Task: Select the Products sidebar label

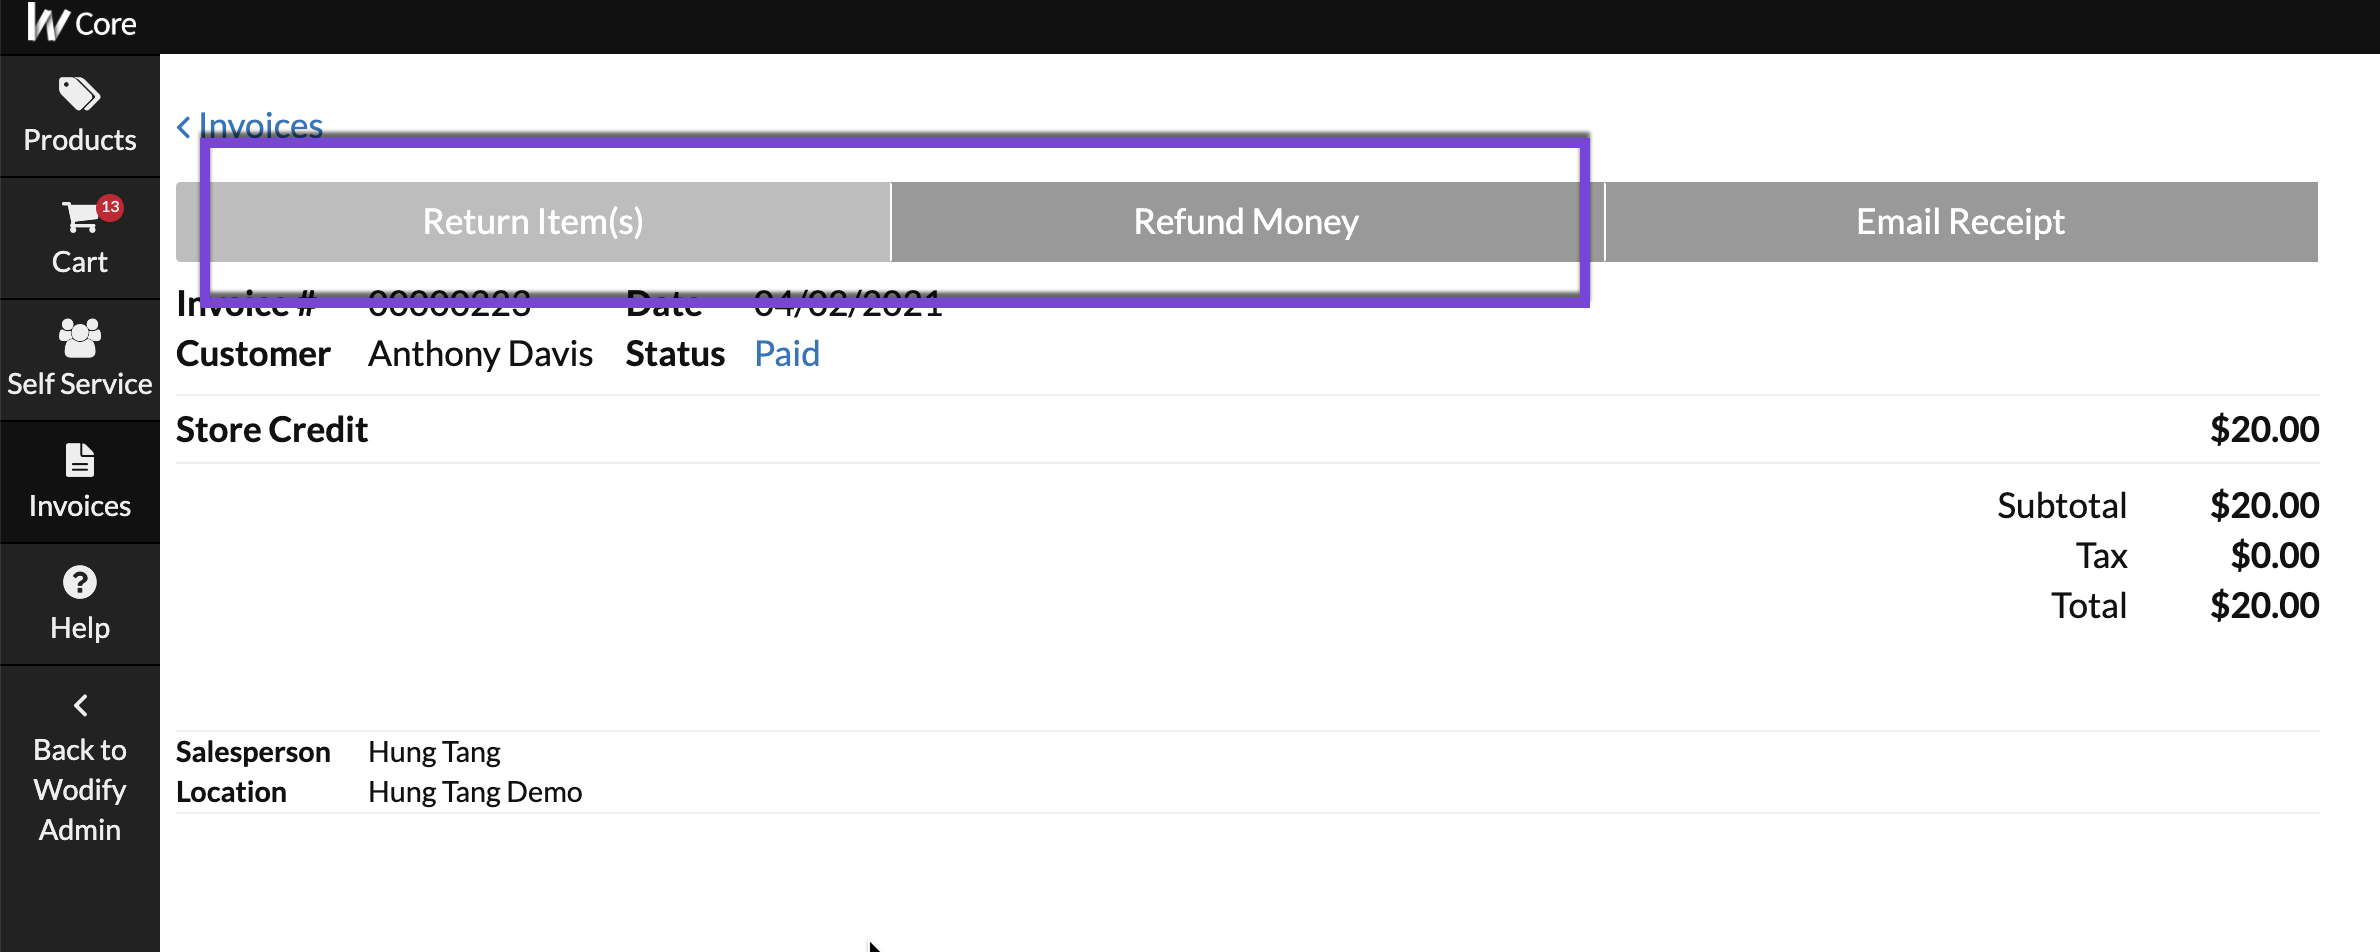Action: [80, 140]
